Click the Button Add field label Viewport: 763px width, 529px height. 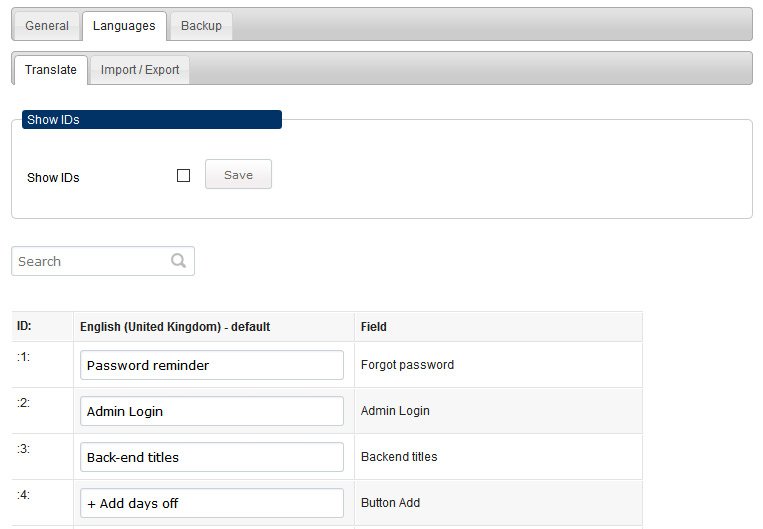[x=390, y=503]
